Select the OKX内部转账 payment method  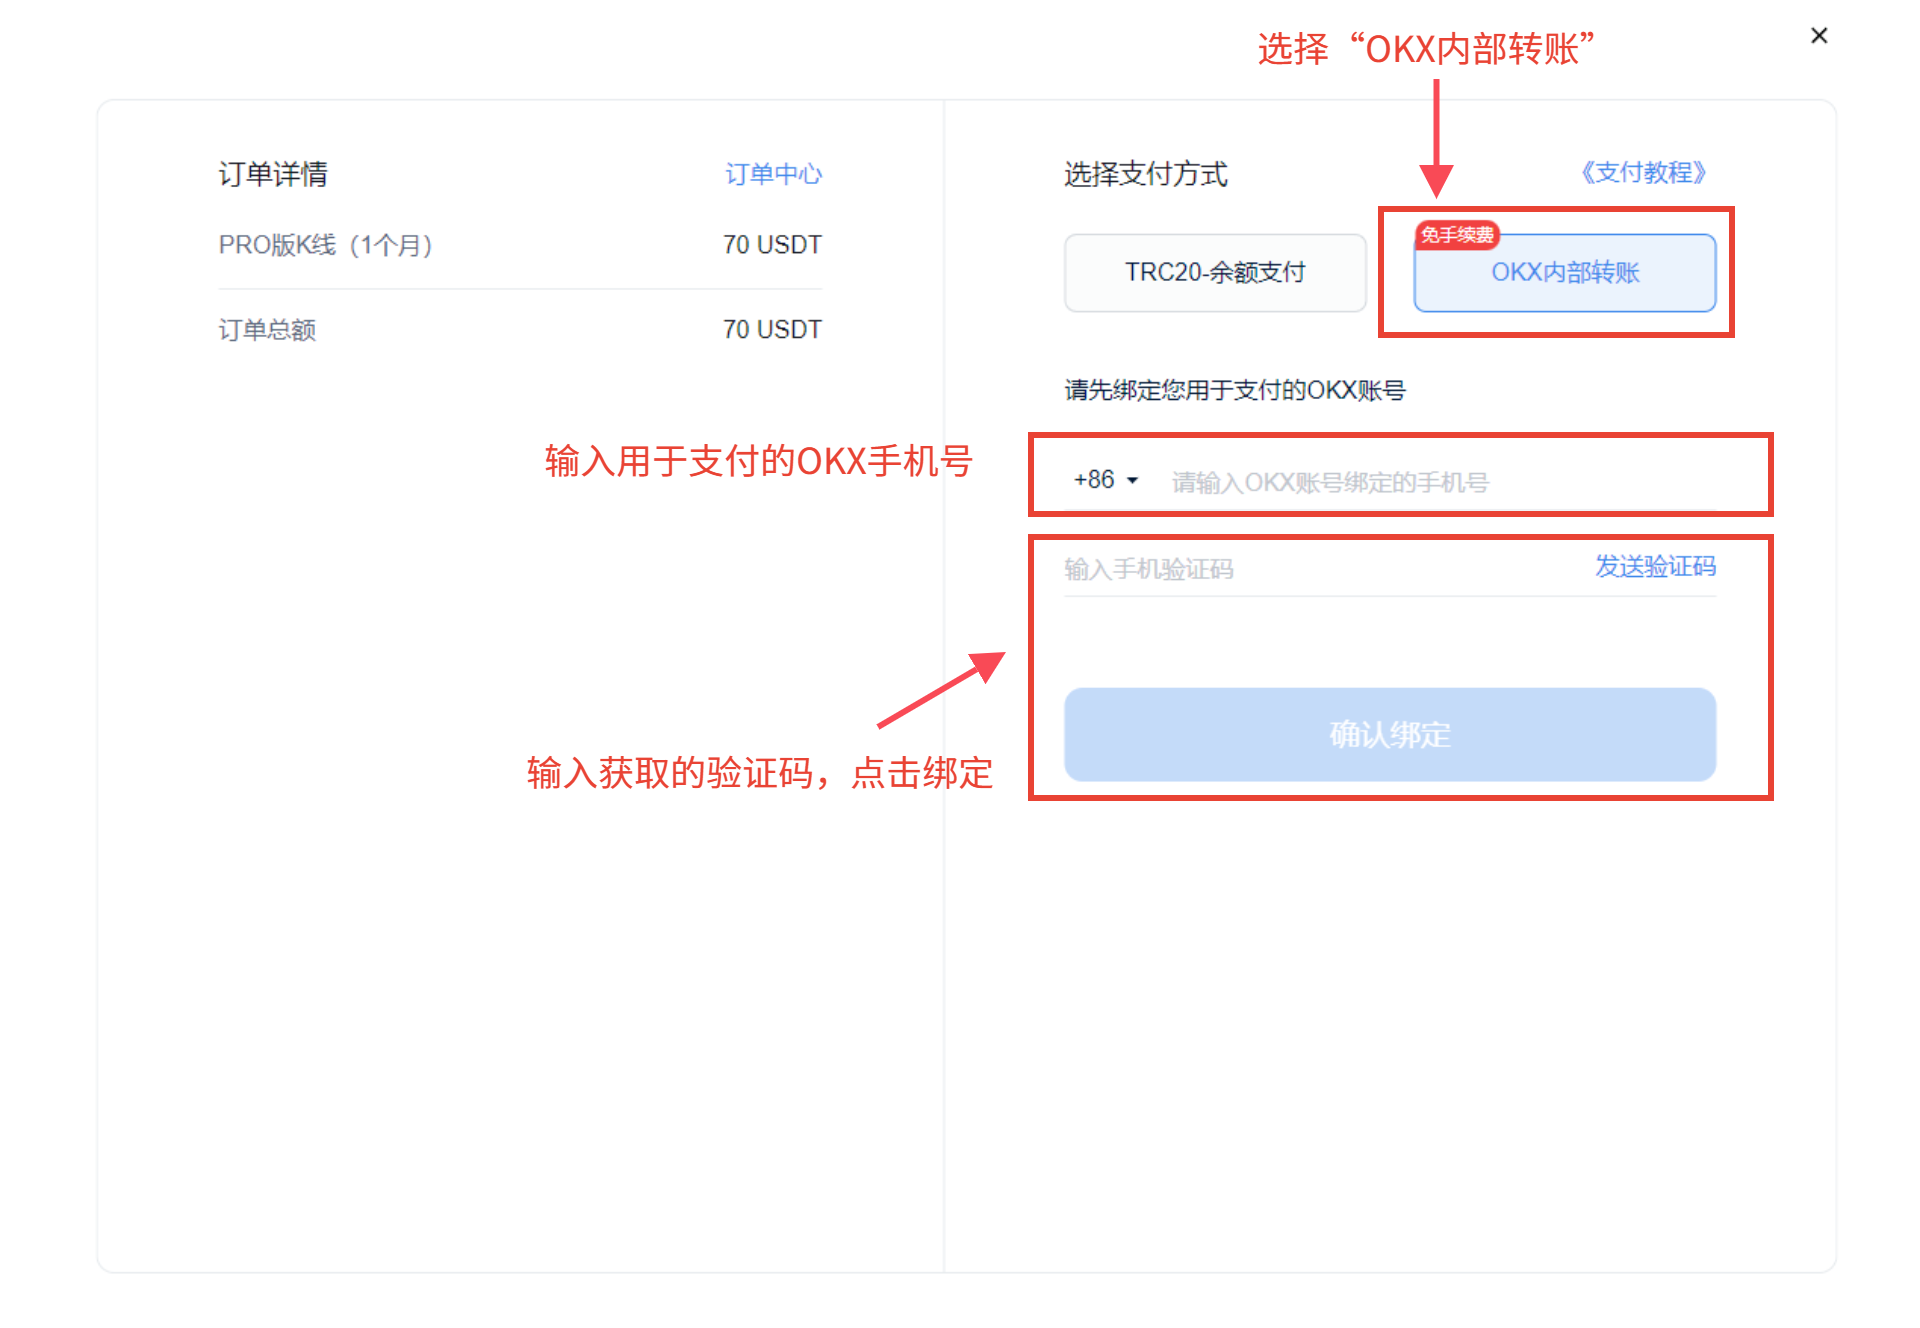coord(1565,272)
